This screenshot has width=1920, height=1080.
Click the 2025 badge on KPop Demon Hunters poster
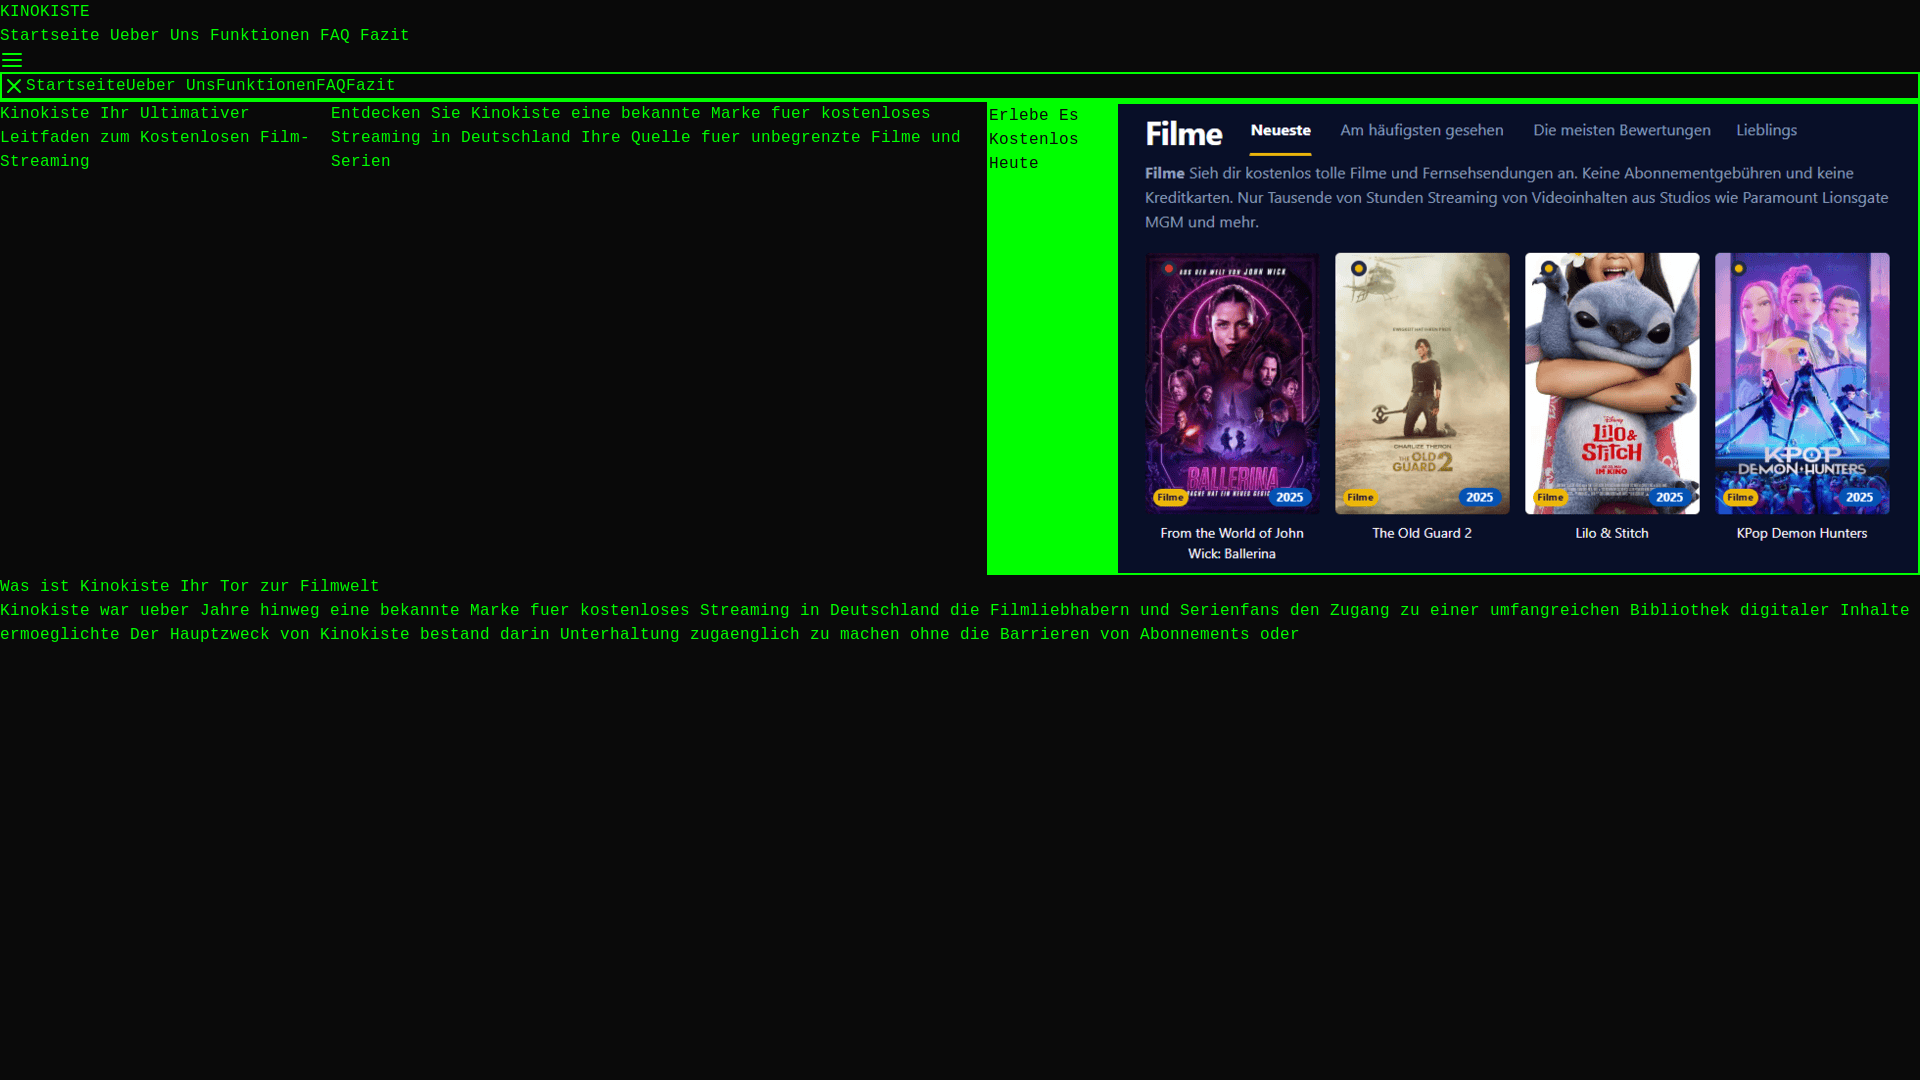(x=1859, y=498)
